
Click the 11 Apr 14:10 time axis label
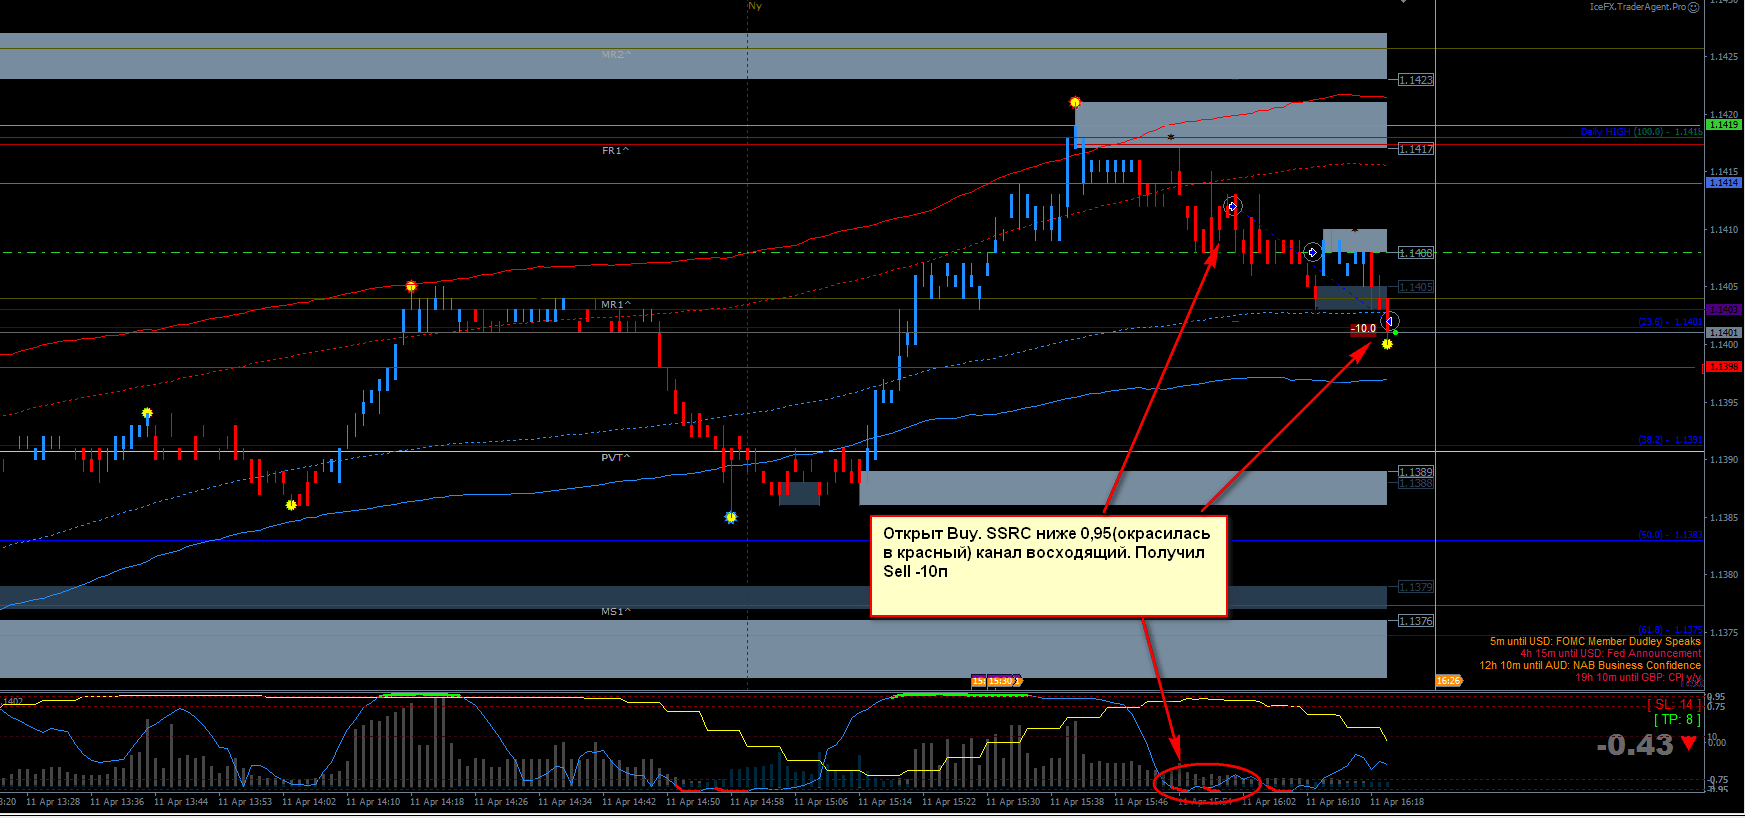click(372, 802)
